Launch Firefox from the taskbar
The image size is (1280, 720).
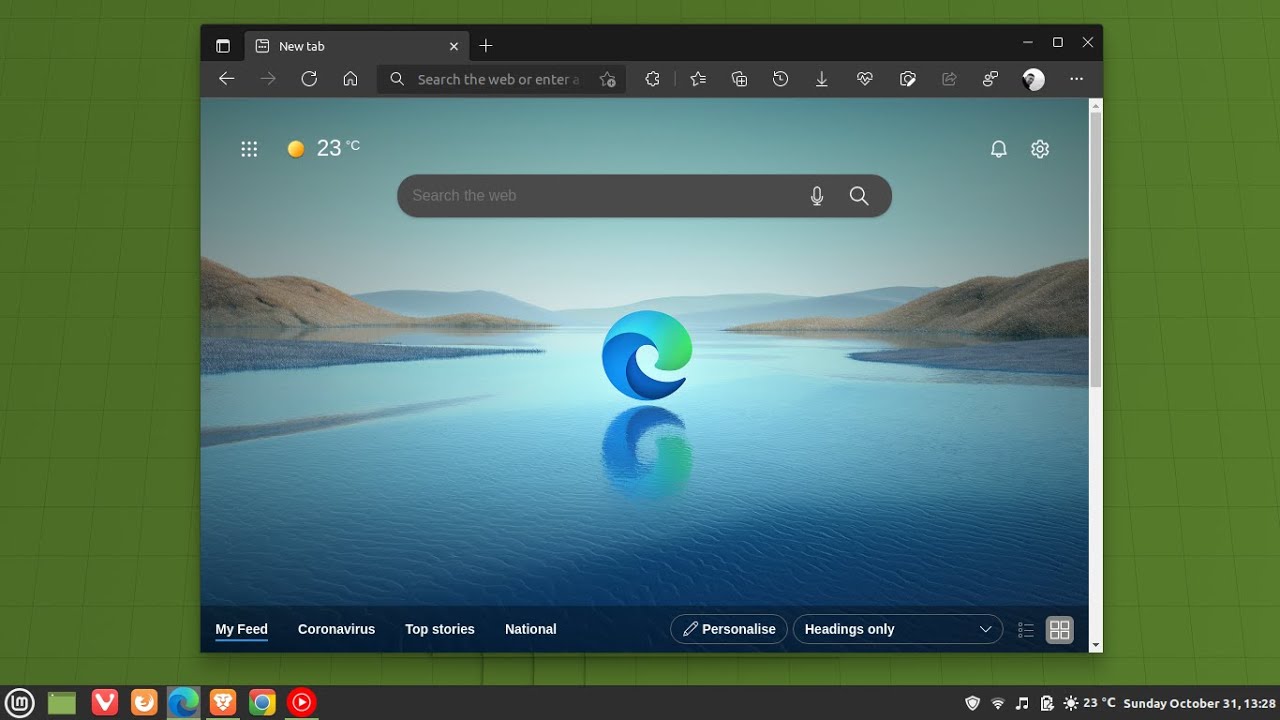(x=144, y=703)
